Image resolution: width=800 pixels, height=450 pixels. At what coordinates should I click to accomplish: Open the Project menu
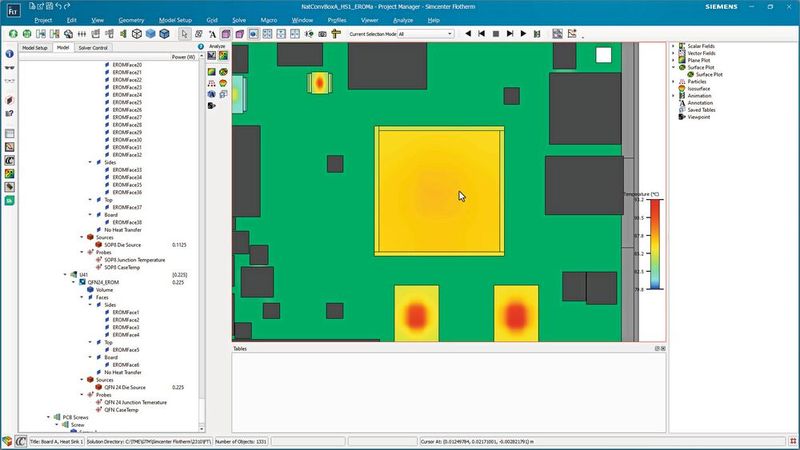tap(43, 20)
